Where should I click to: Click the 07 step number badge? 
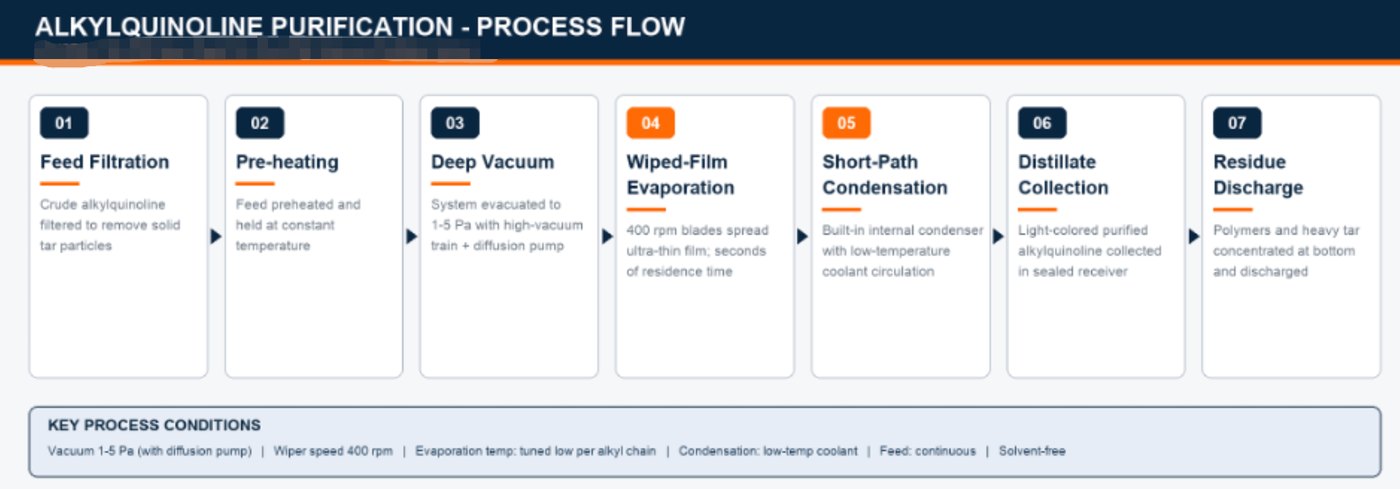tap(1237, 123)
